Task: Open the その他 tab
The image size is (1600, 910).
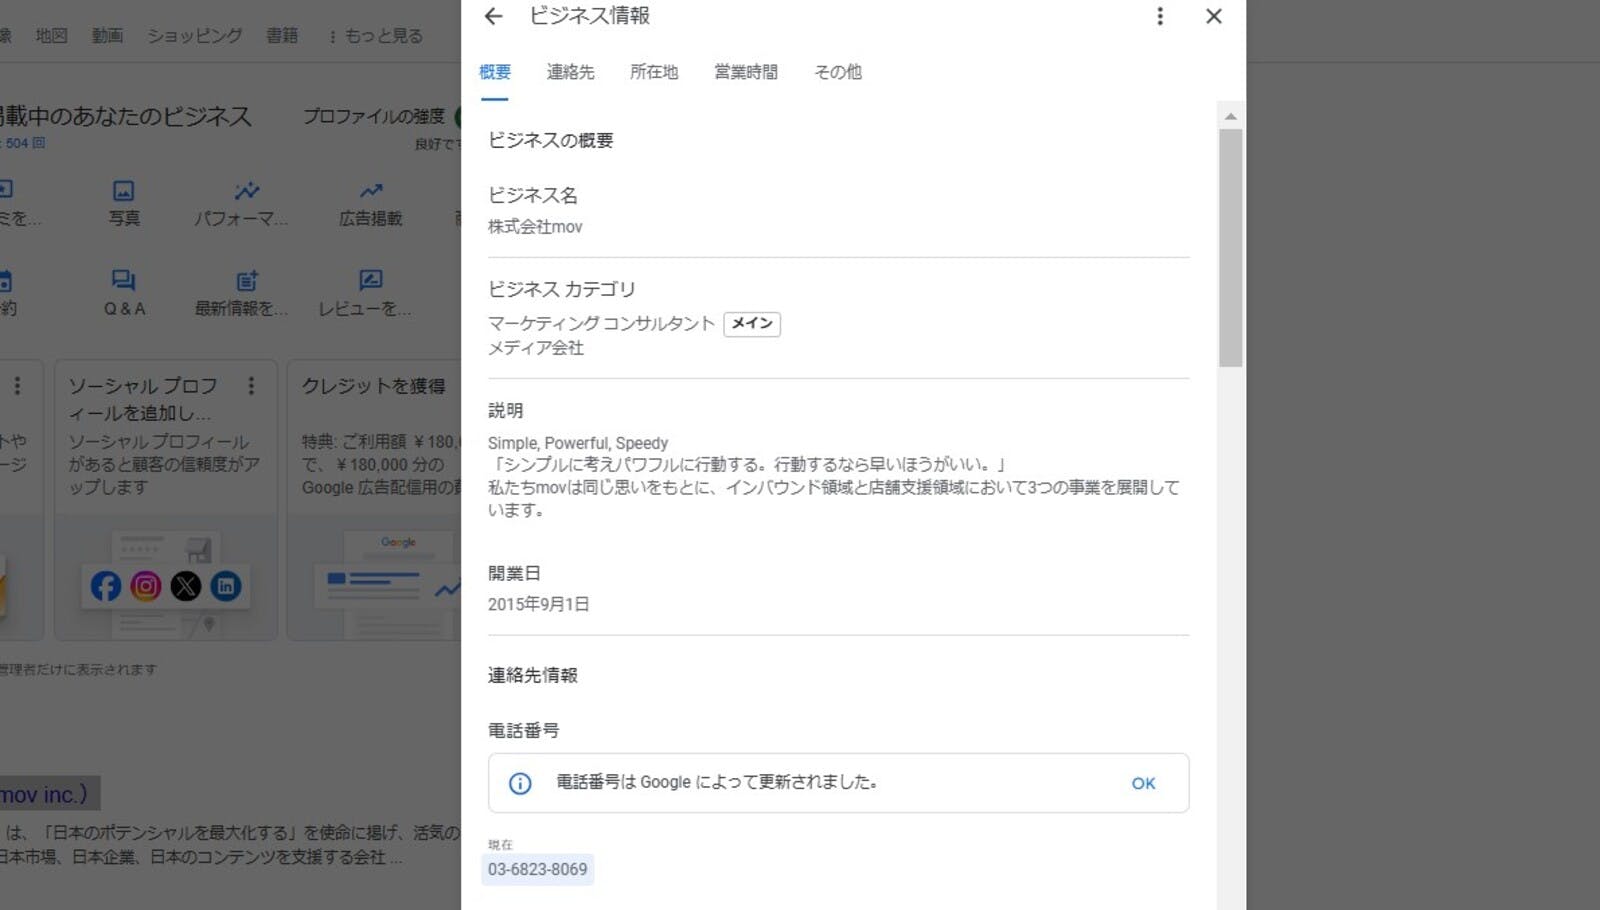Action: pyautogui.click(x=838, y=72)
